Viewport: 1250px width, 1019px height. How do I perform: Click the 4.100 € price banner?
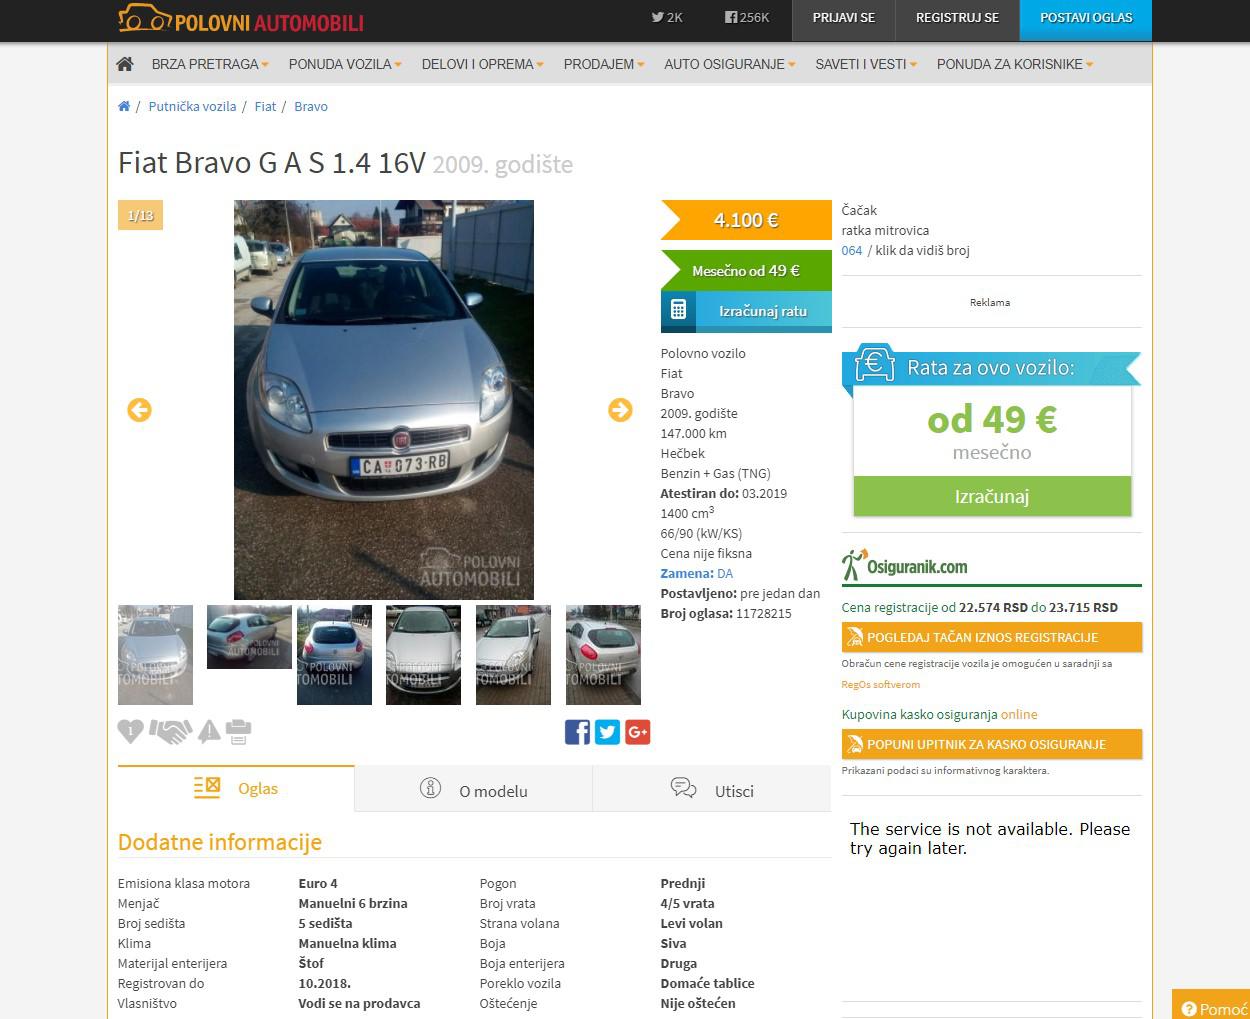click(746, 220)
